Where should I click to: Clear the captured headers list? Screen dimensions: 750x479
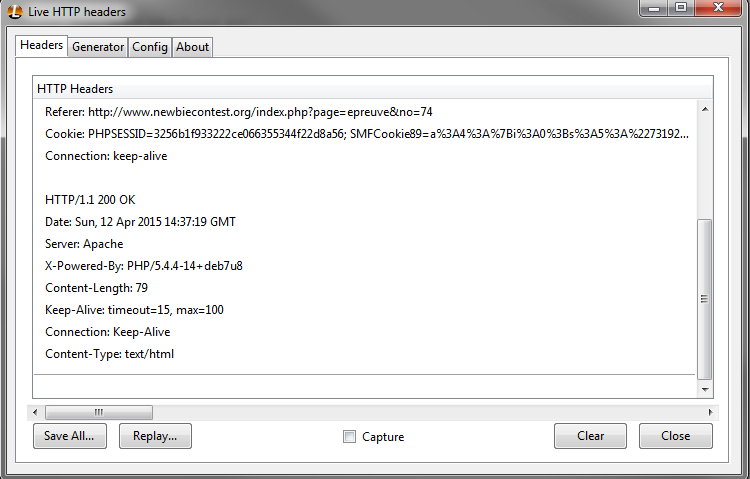coord(590,436)
